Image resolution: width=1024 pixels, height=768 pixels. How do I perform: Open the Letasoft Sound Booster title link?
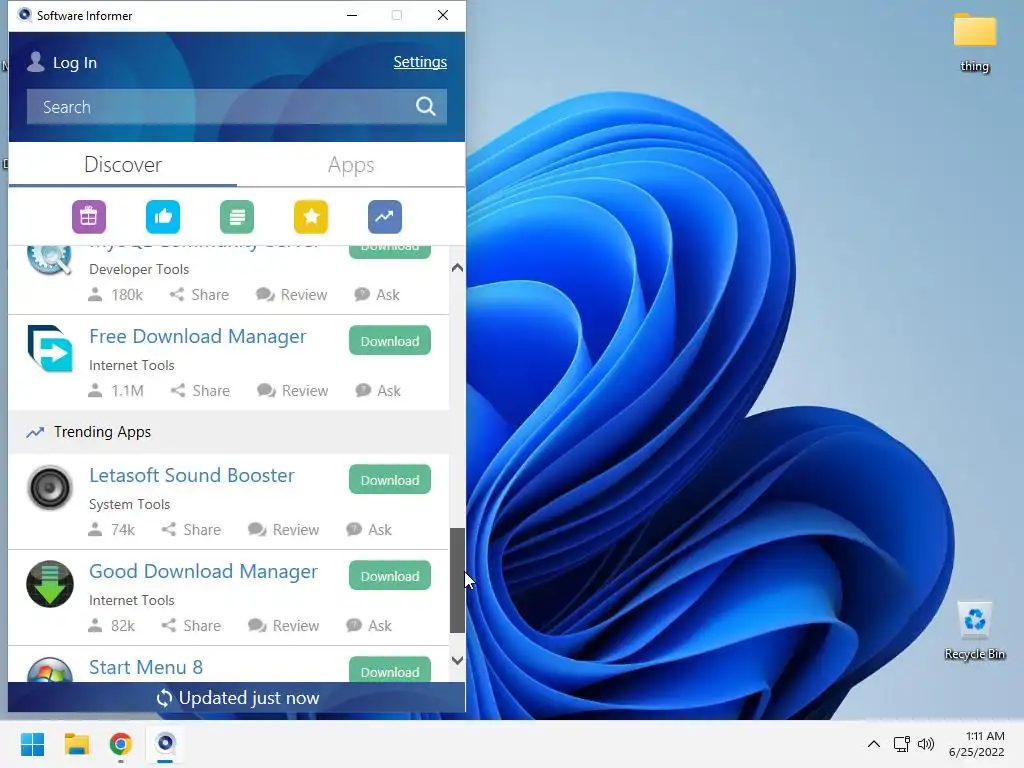tap(191, 475)
